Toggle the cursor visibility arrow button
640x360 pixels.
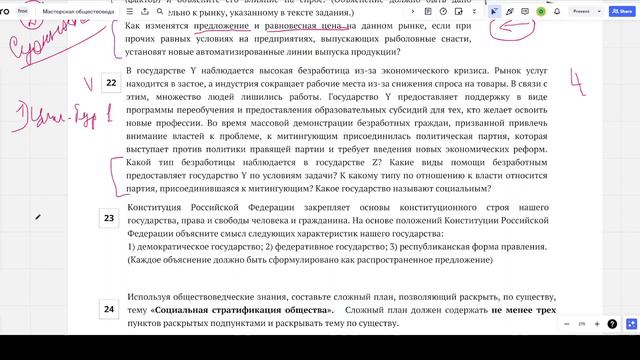(494, 11)
